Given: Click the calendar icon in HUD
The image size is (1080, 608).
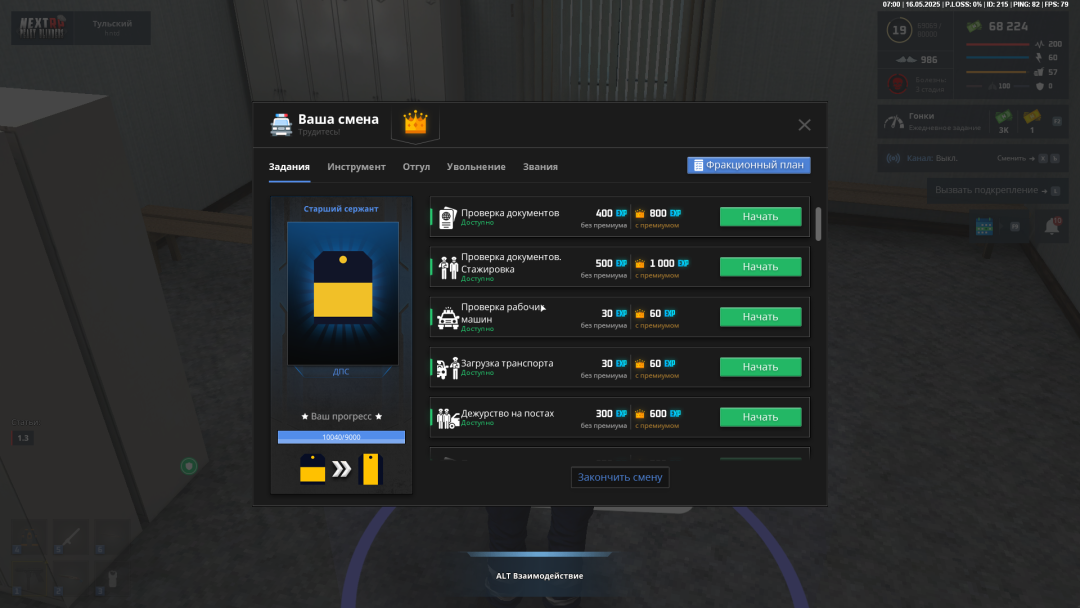Looking at the screenshot, I should (x=984, y=226).
